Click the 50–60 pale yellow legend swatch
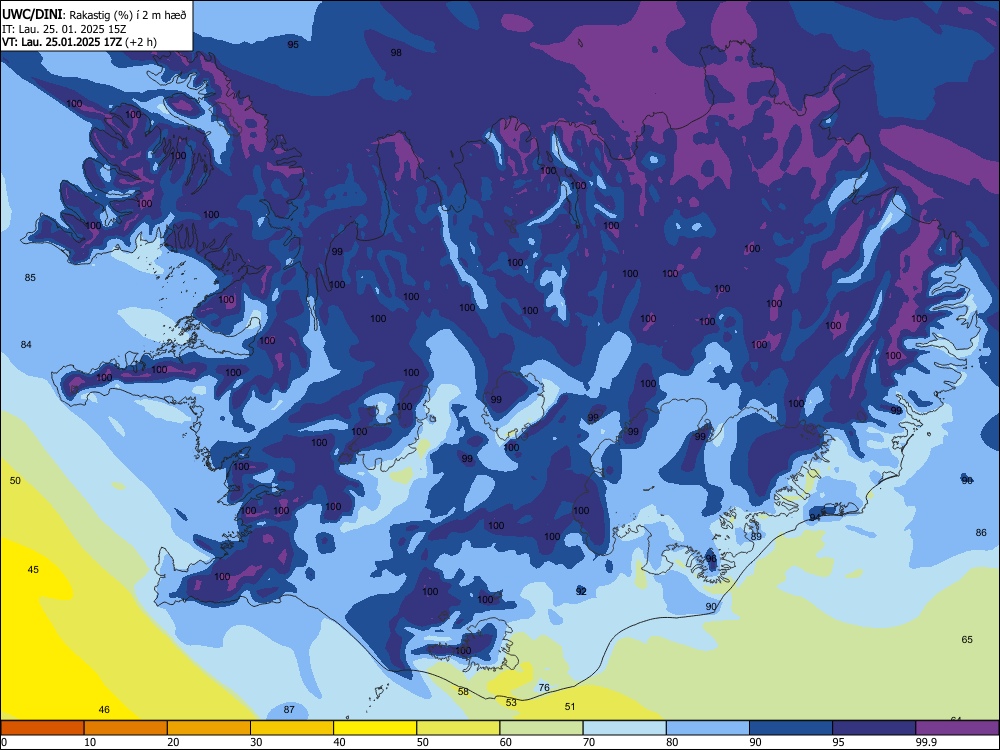Image resolution: width=1000 pixels, height=750 pixels. point(458,728)
